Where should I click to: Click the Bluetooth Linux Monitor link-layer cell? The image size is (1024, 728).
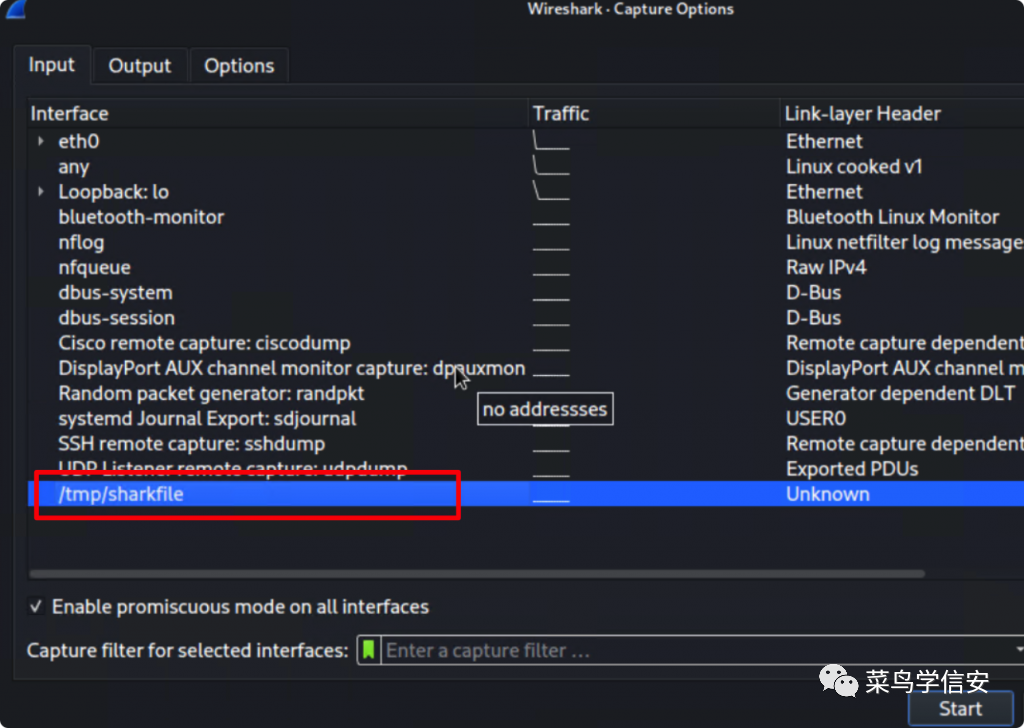(x=892, y=217)
